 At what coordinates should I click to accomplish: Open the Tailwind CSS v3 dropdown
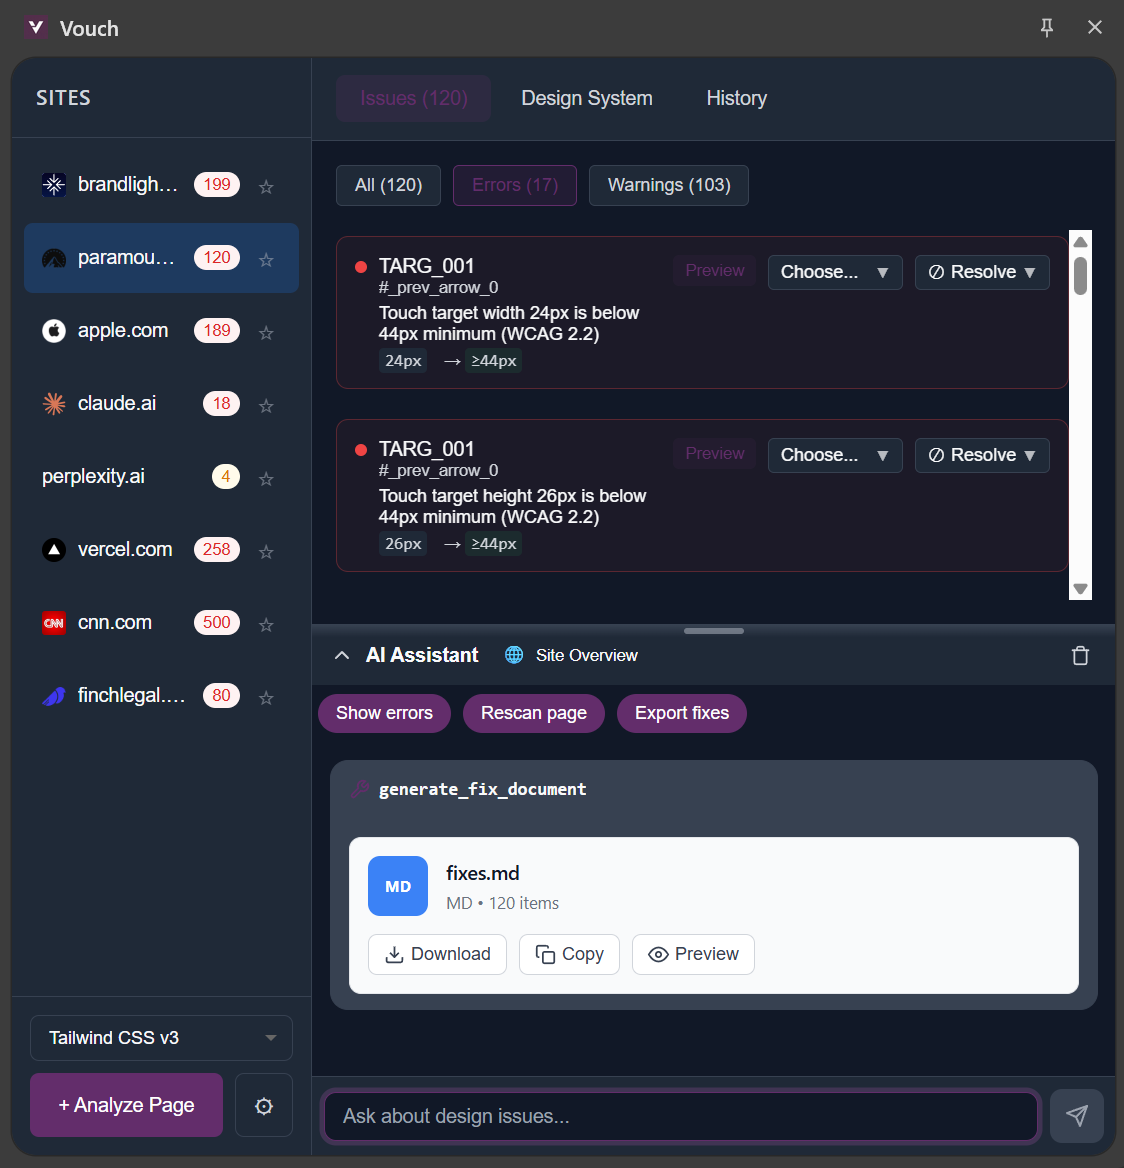pos(160,1037)
